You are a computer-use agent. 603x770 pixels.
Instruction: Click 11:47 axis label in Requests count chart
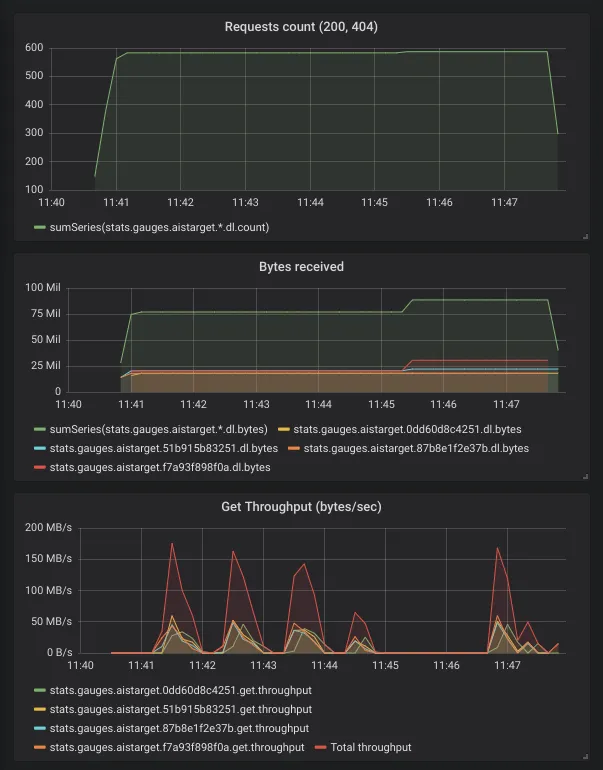tap(504, 202)
